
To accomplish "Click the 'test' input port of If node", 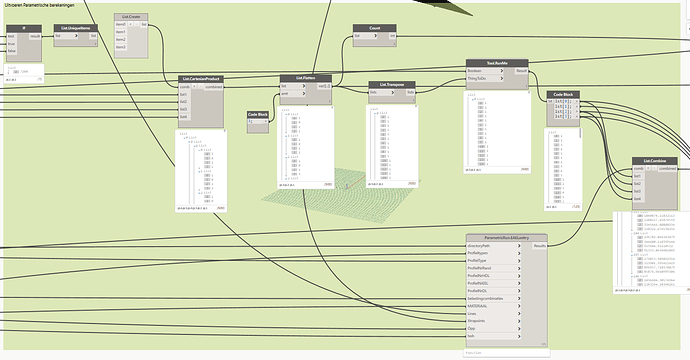I will coord(12,37).
